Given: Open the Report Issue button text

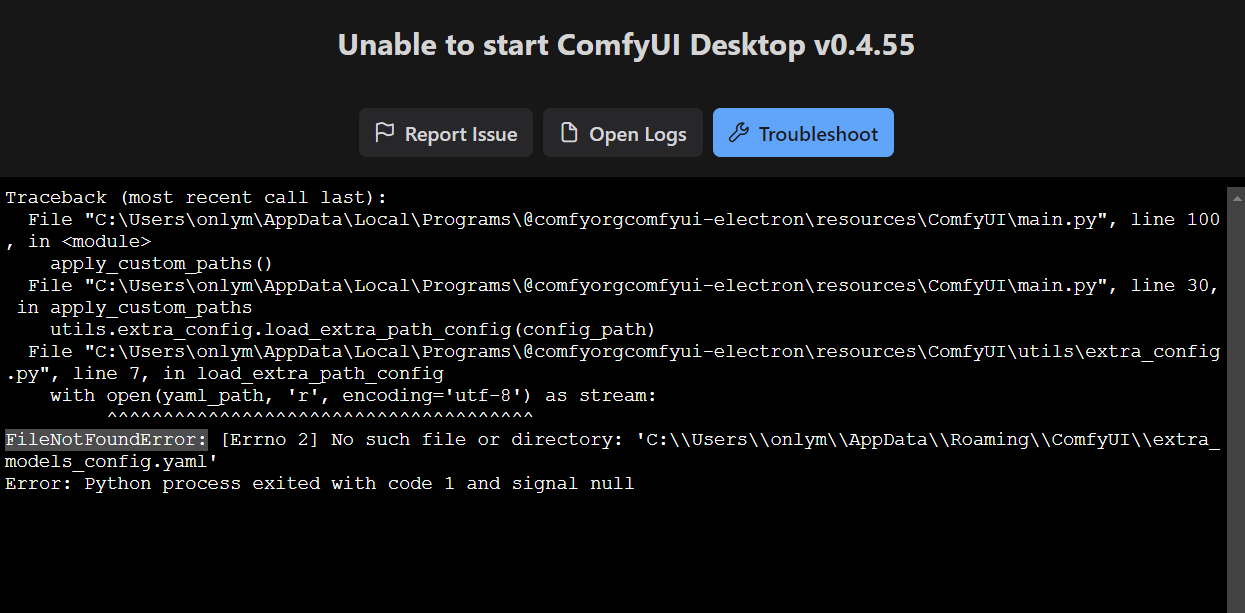Looking at the screenshot, I should [461, 134].
